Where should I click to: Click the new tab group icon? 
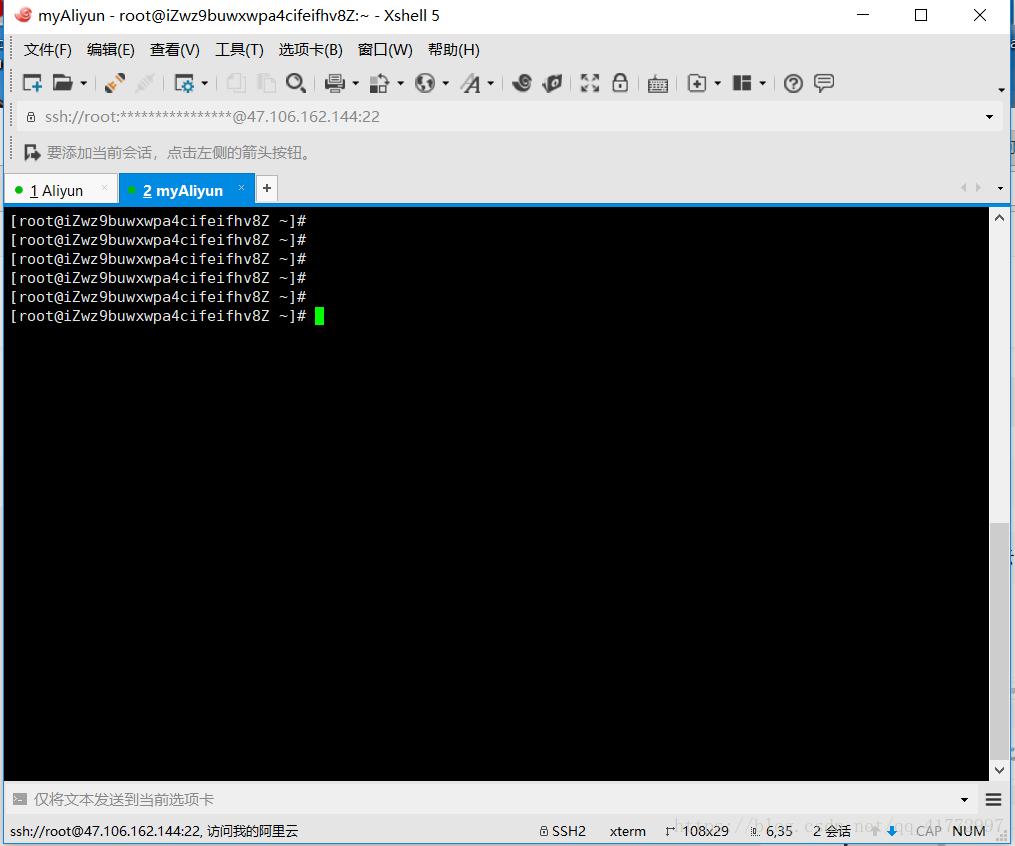pyautogui.click(x=697, y=83)
